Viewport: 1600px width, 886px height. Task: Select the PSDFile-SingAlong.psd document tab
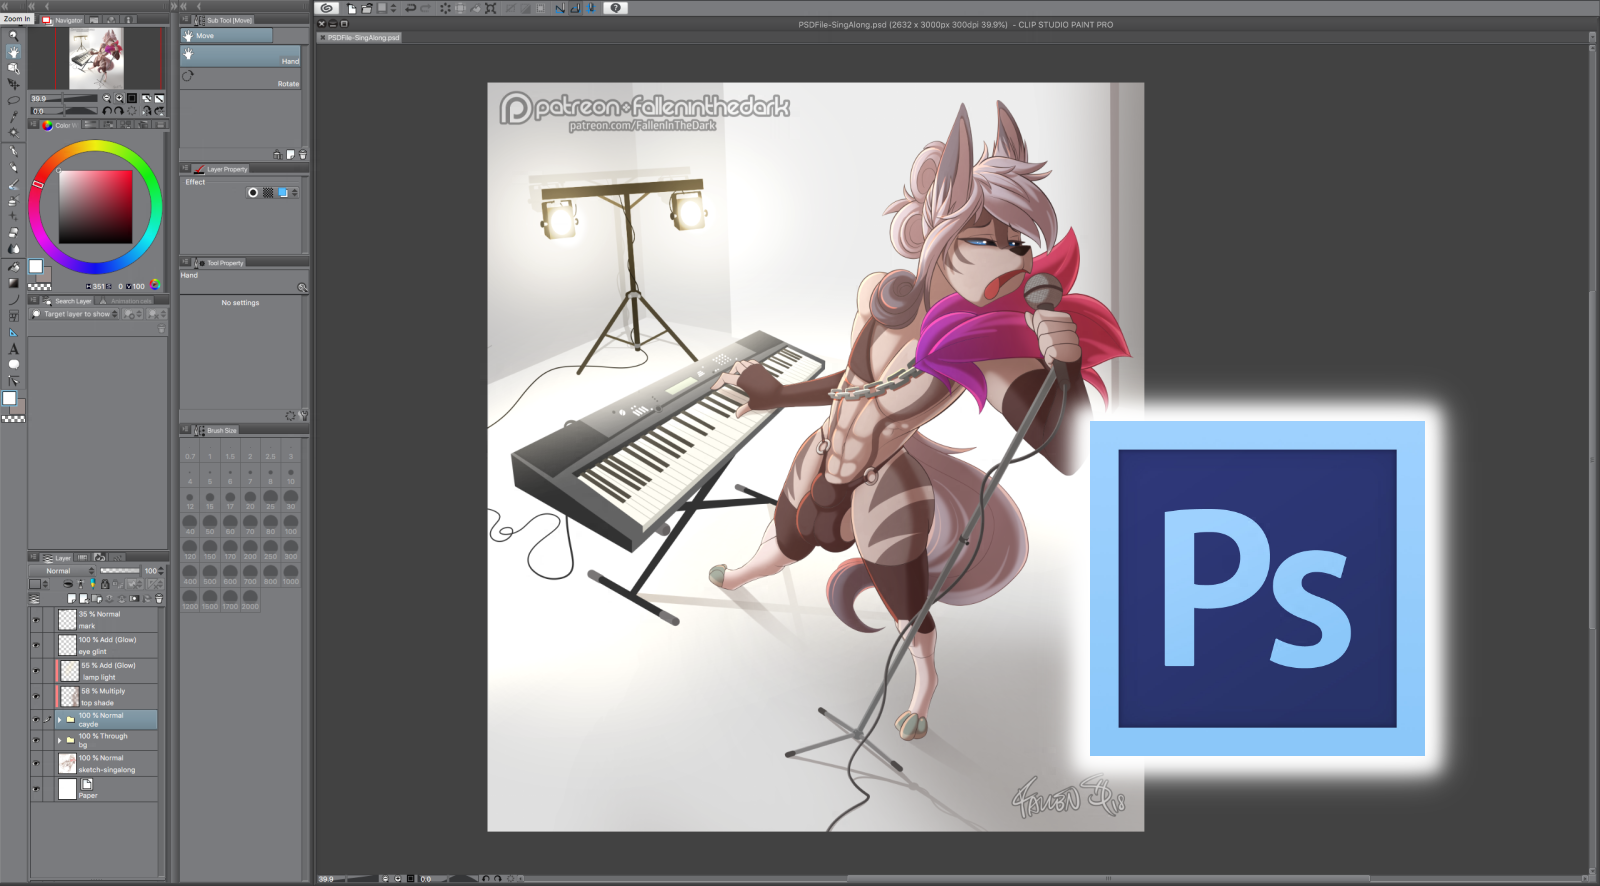[360, 38]
